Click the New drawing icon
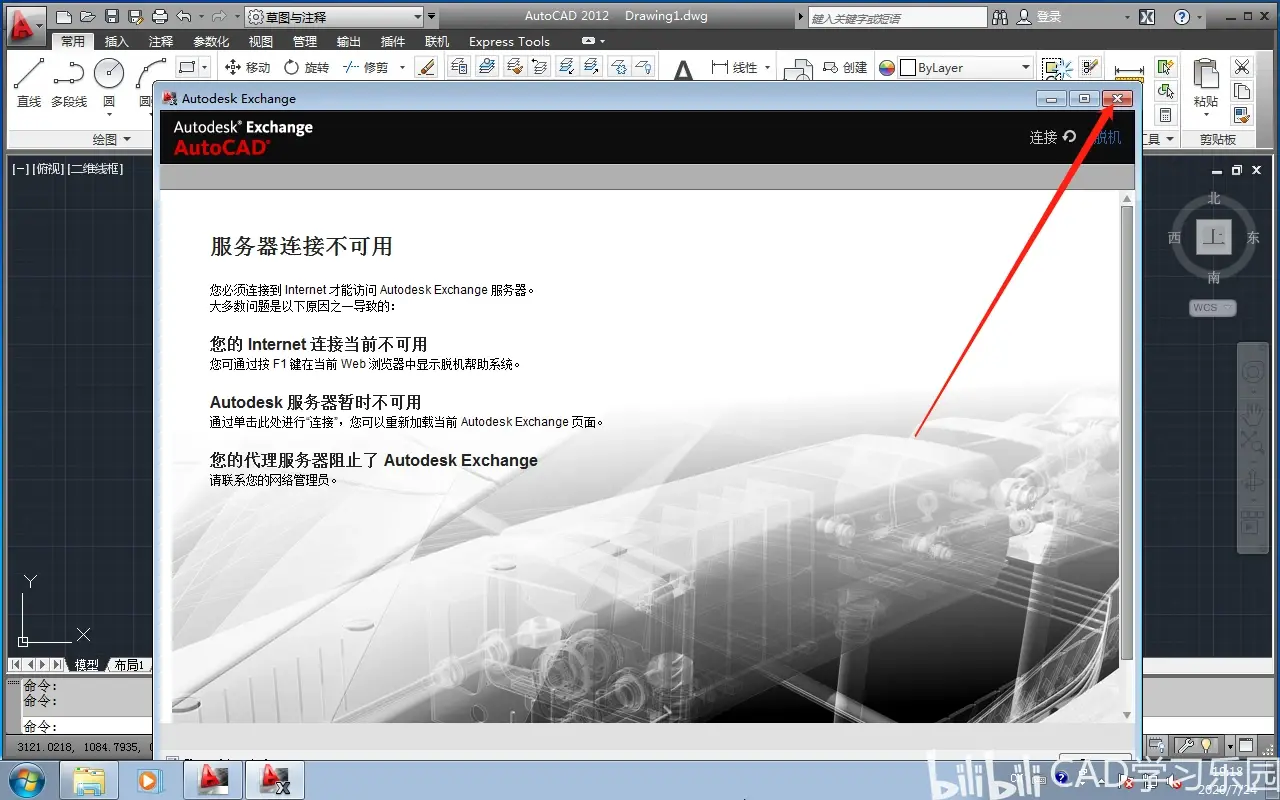This screenshot has height=800, width=1280. tap(64, 17)
